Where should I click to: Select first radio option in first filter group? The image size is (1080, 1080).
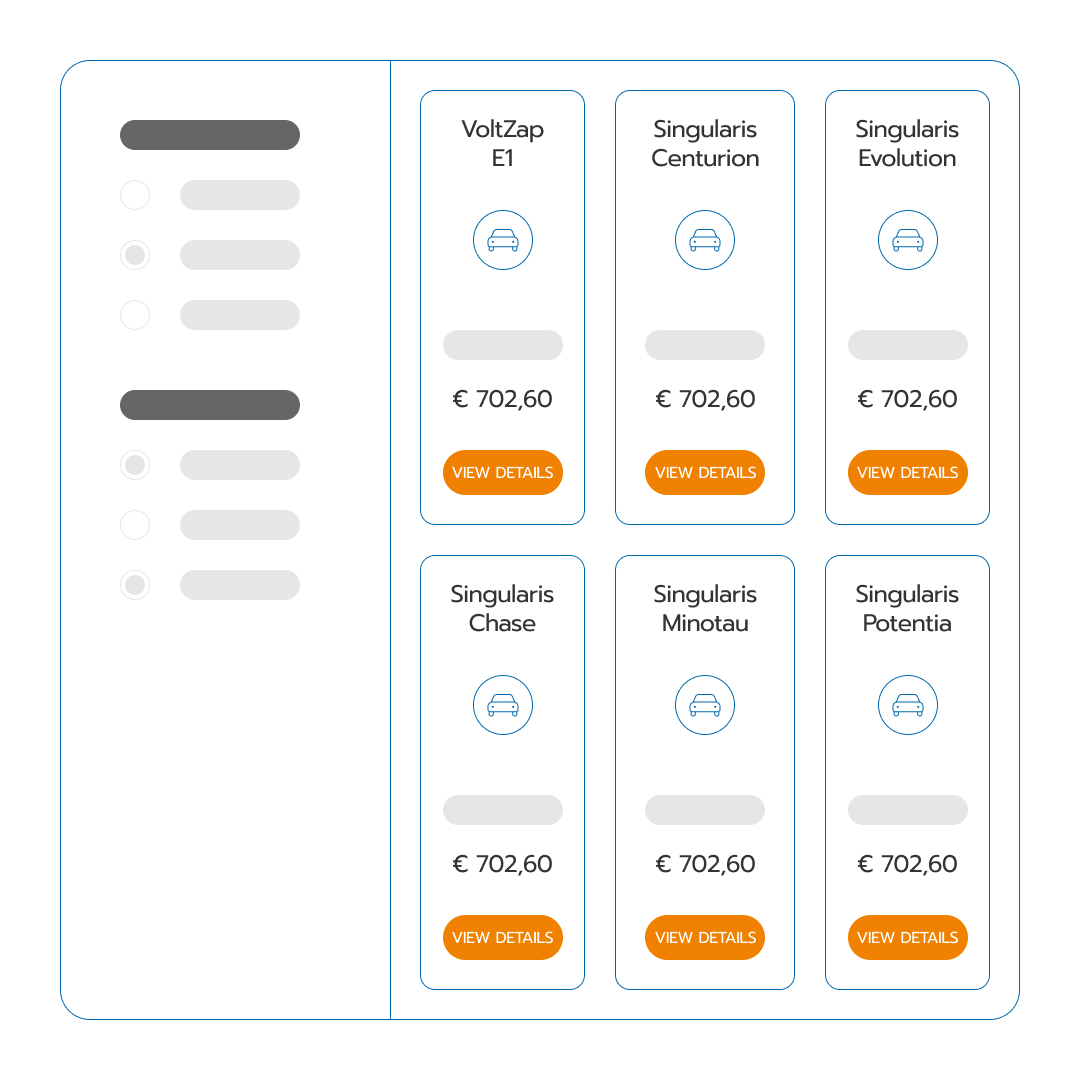tap(135, 195)
